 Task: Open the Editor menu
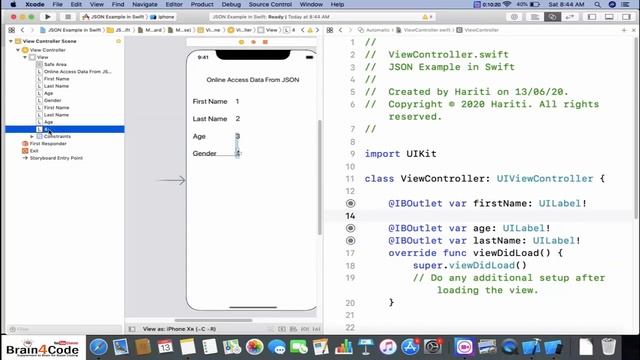pyautogui.click(x=174, y=4)
